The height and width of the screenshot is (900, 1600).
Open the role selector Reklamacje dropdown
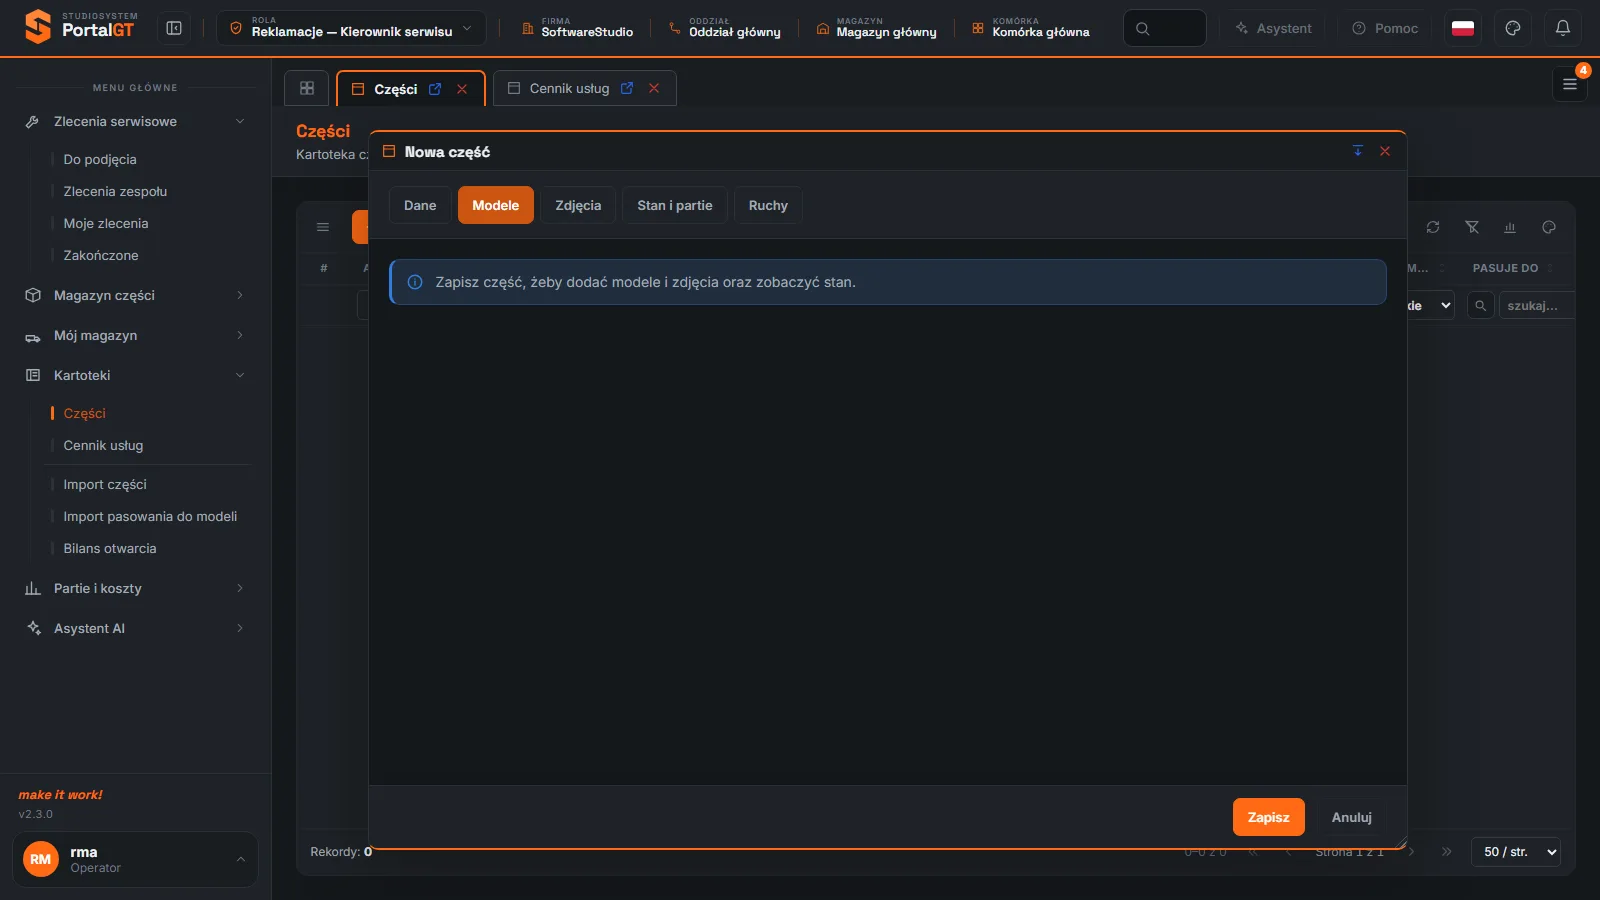pyautogui.click(x=351, y=28)
